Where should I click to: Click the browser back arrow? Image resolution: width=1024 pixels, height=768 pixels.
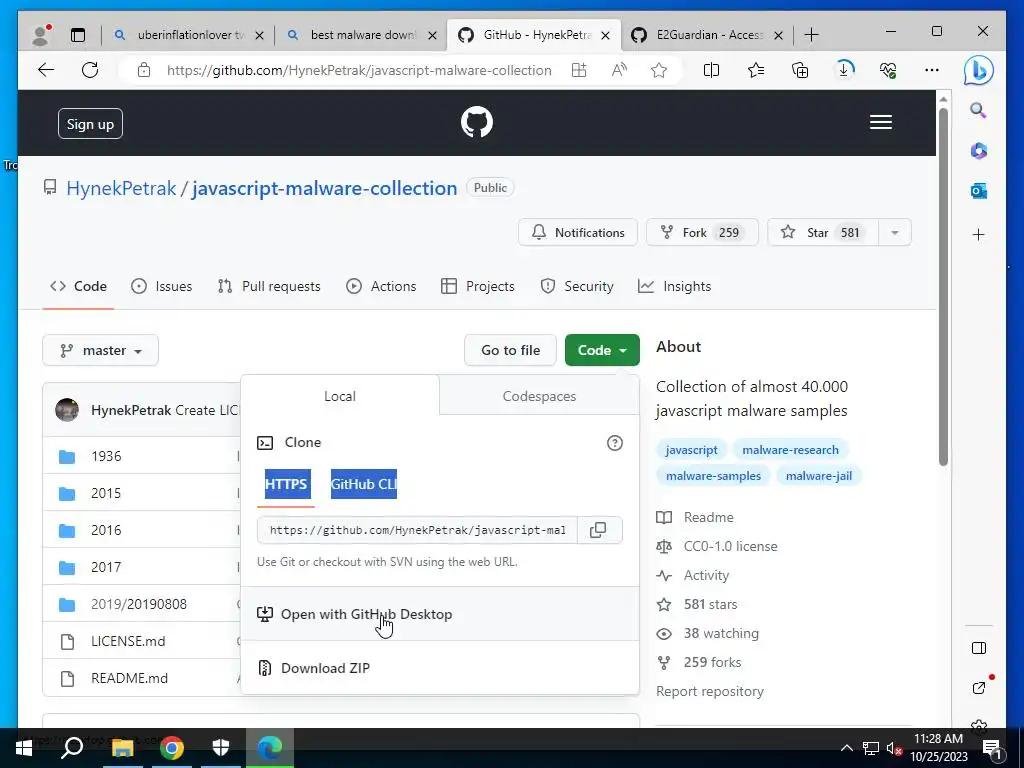(x=46, y=70)
